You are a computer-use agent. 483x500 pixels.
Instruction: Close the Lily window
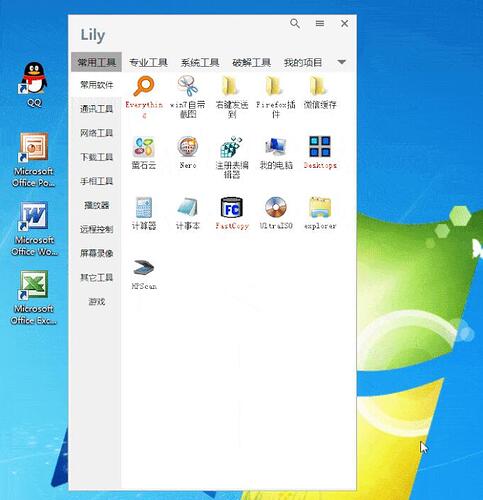(x=345, y=23)
